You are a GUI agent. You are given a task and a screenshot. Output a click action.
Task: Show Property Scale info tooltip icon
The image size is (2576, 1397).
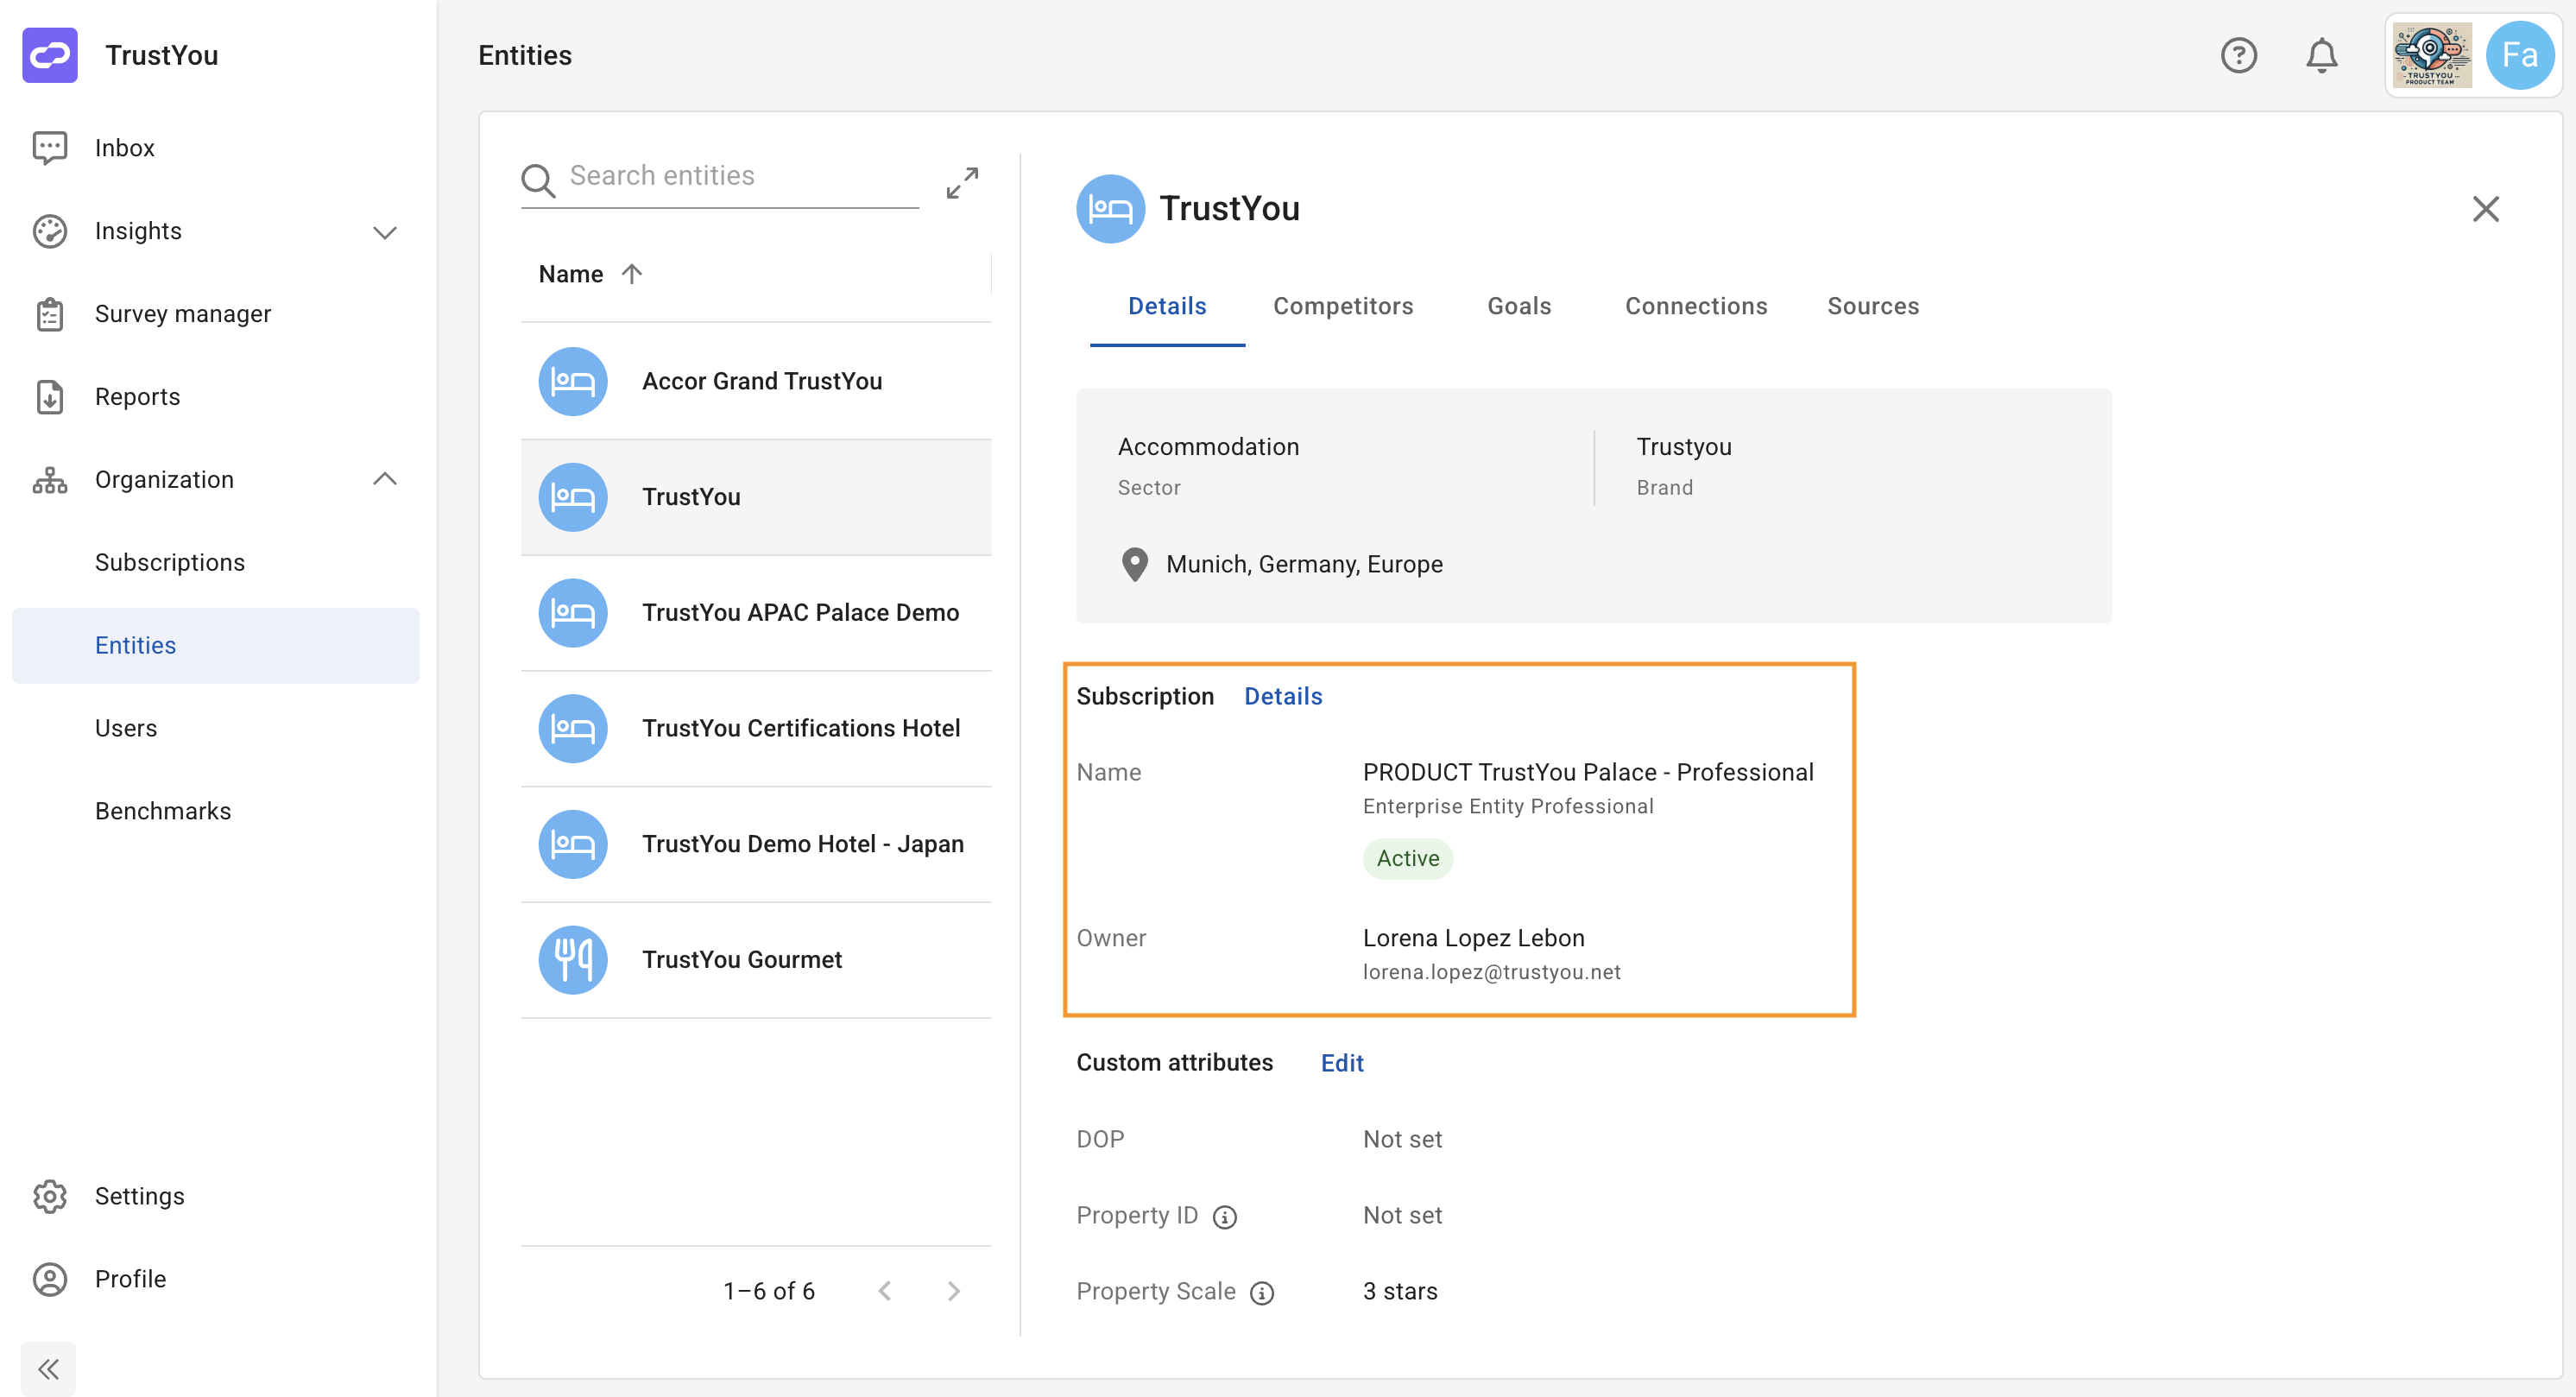pyautogui.click(x=1262, y=1293)
